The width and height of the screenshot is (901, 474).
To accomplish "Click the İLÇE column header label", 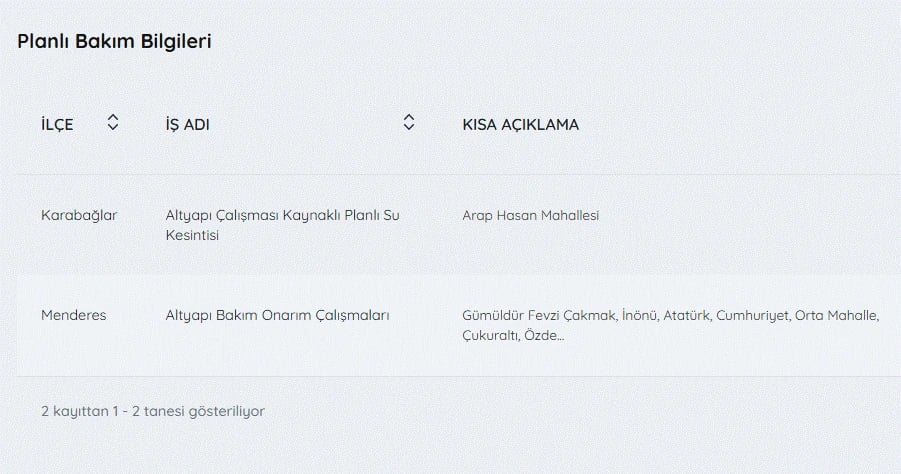I will click(57, 124).
